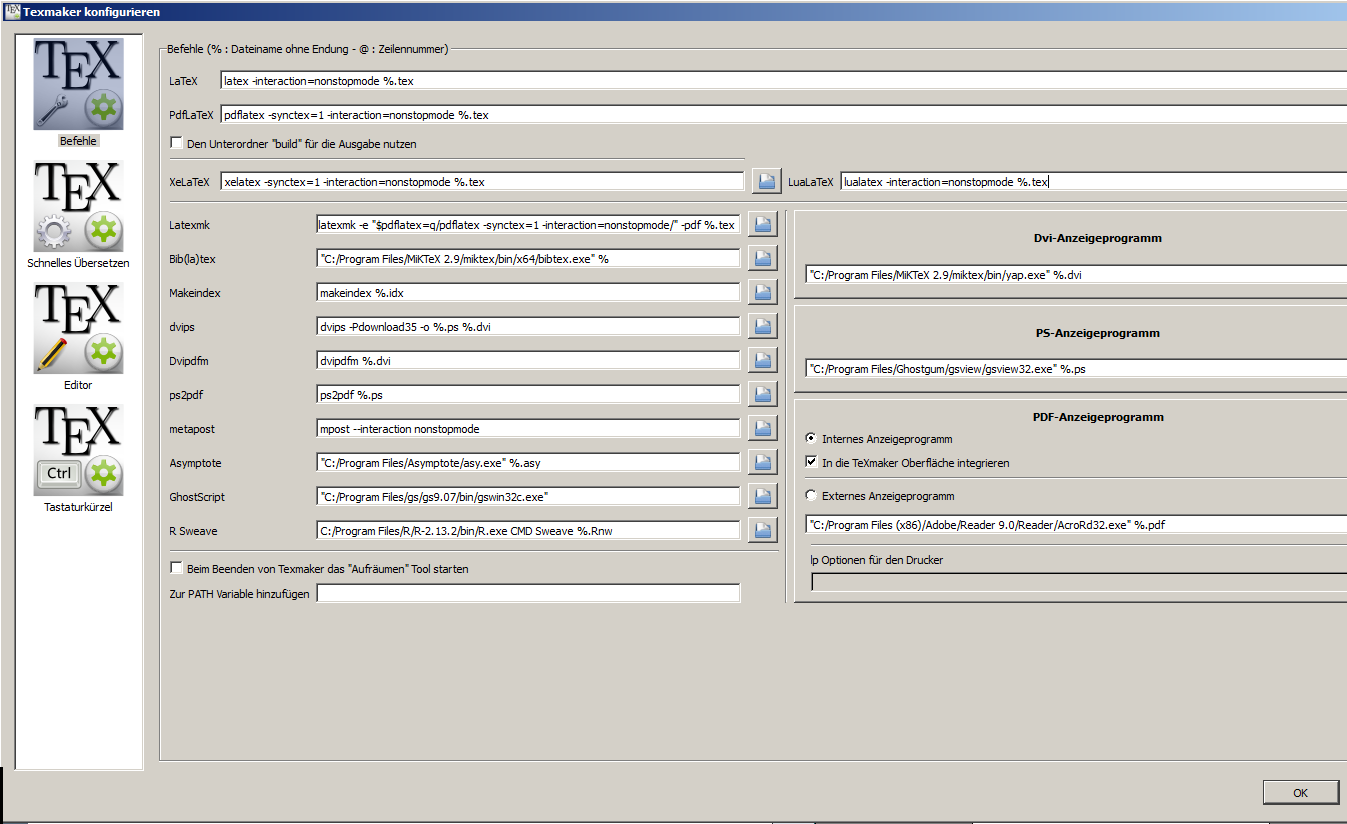The width and height of the screenshot is (1347, 824).
Task: Click the browse folder icon for Latexmk
Action: (763, 225)
